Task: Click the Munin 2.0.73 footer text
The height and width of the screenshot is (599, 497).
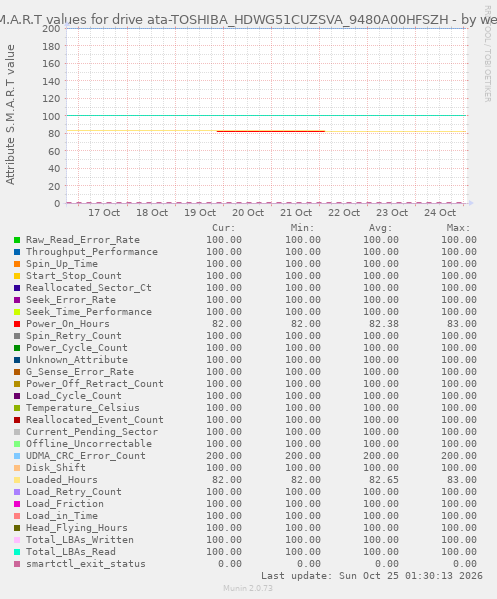Action: (248, 588)
